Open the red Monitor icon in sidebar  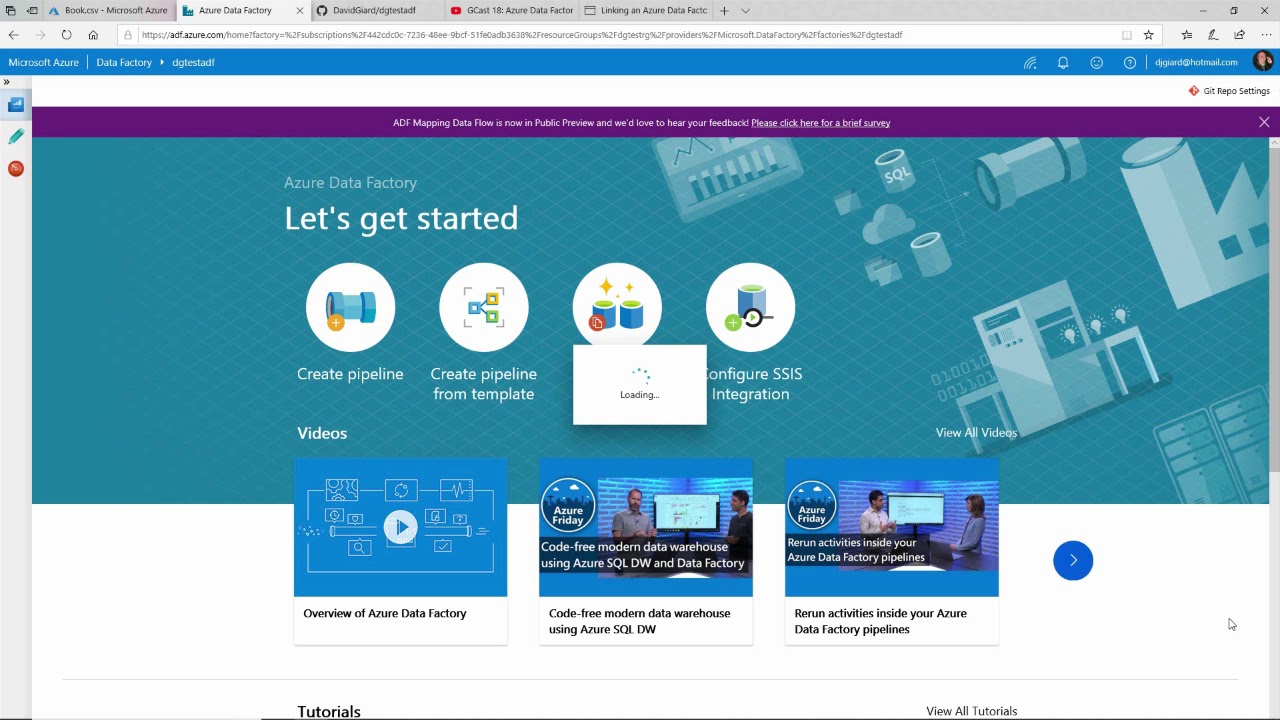[x=16, y=168]
